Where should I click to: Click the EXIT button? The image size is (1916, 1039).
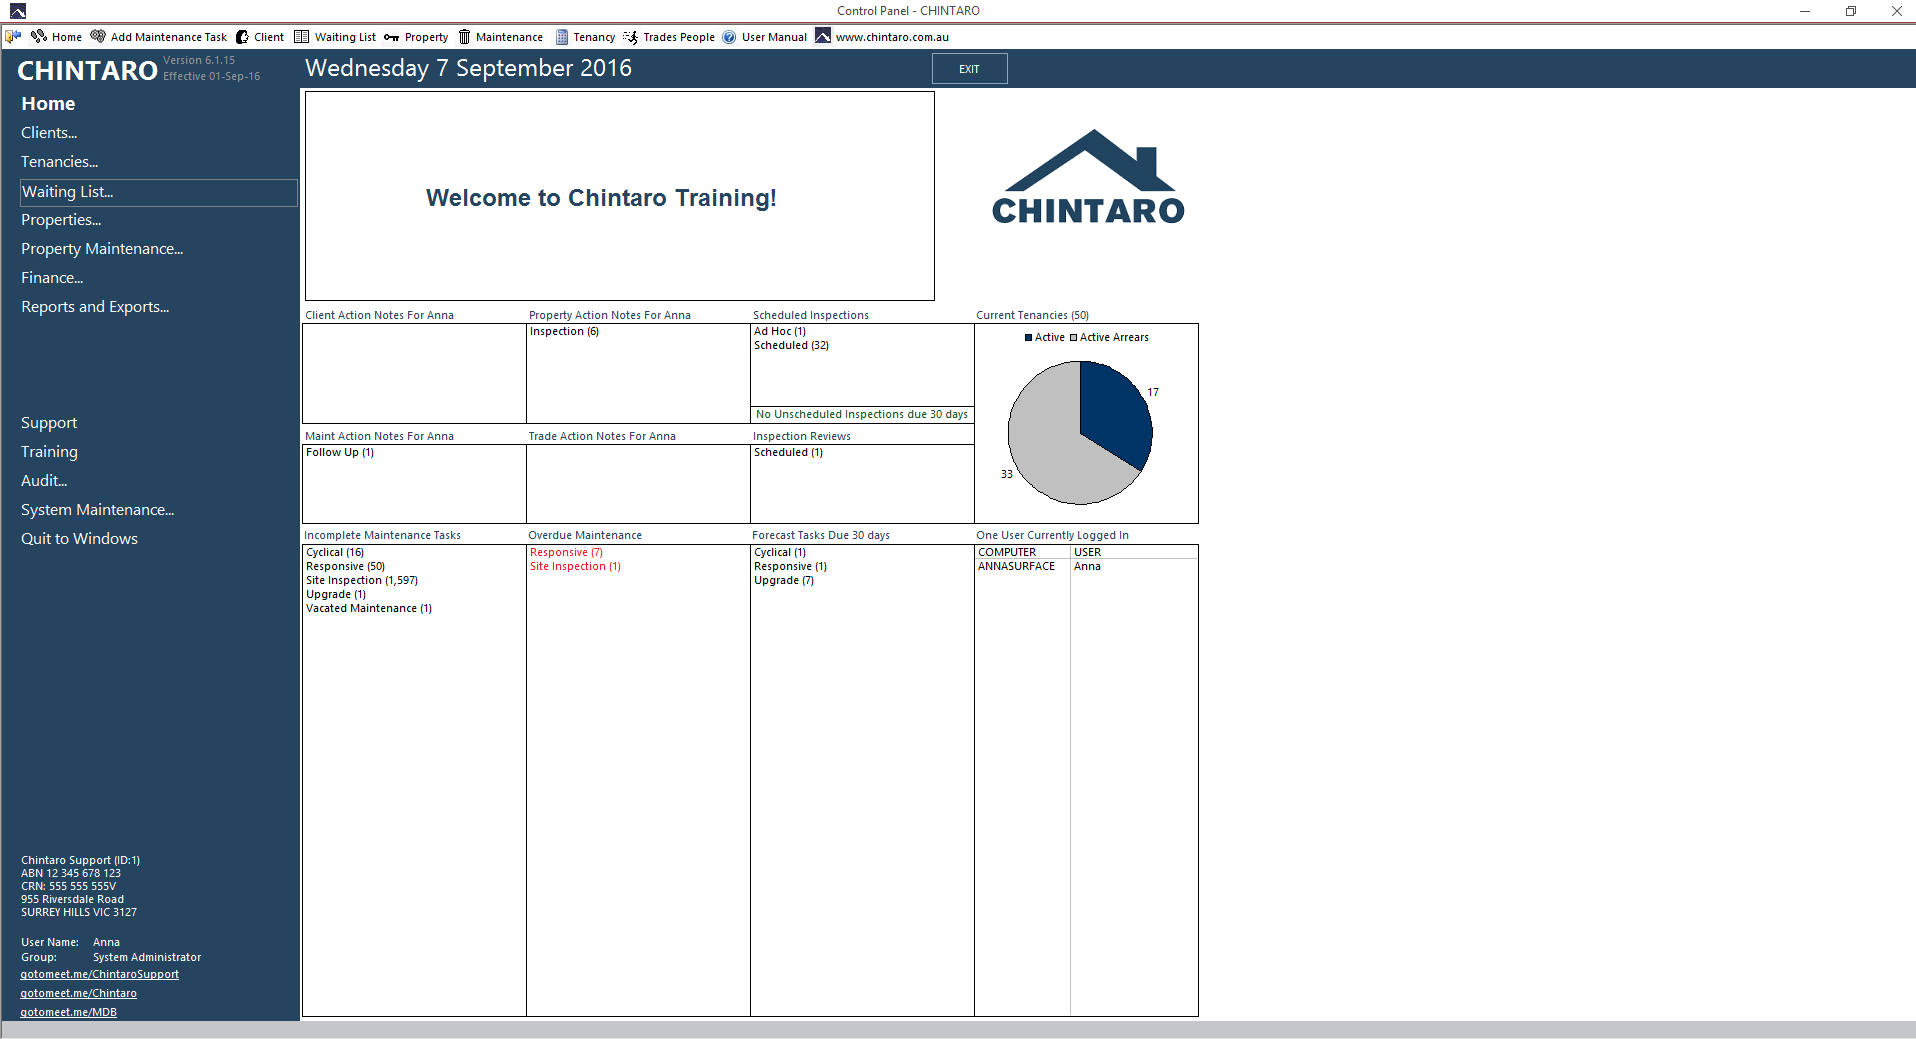(x=969, y=69)
